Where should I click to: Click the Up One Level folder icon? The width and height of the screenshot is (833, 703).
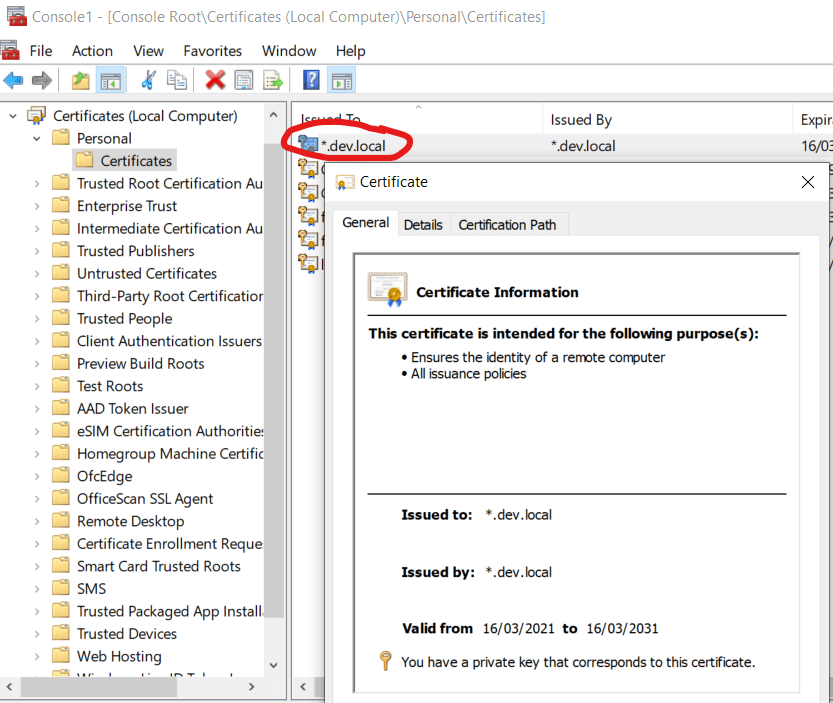[x=80, y=80]
